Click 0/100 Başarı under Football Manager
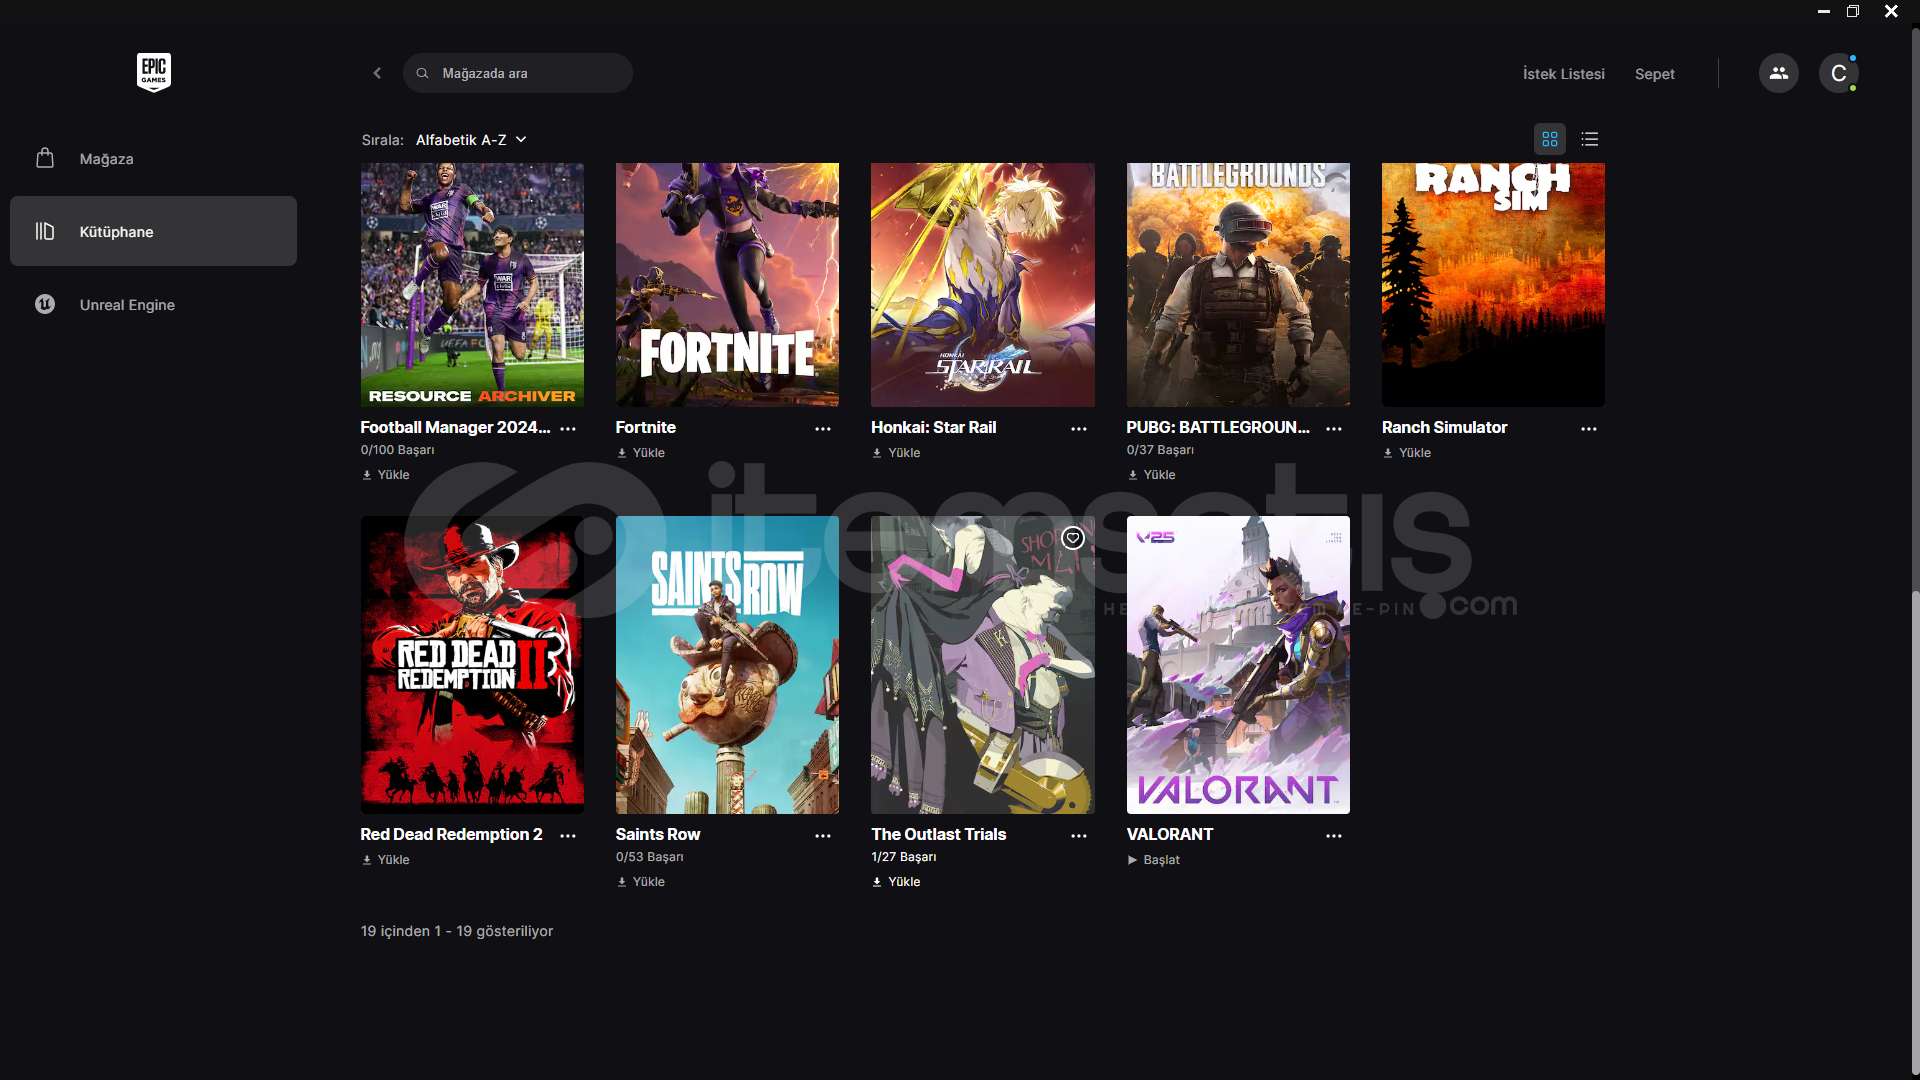 click(398, 450)
